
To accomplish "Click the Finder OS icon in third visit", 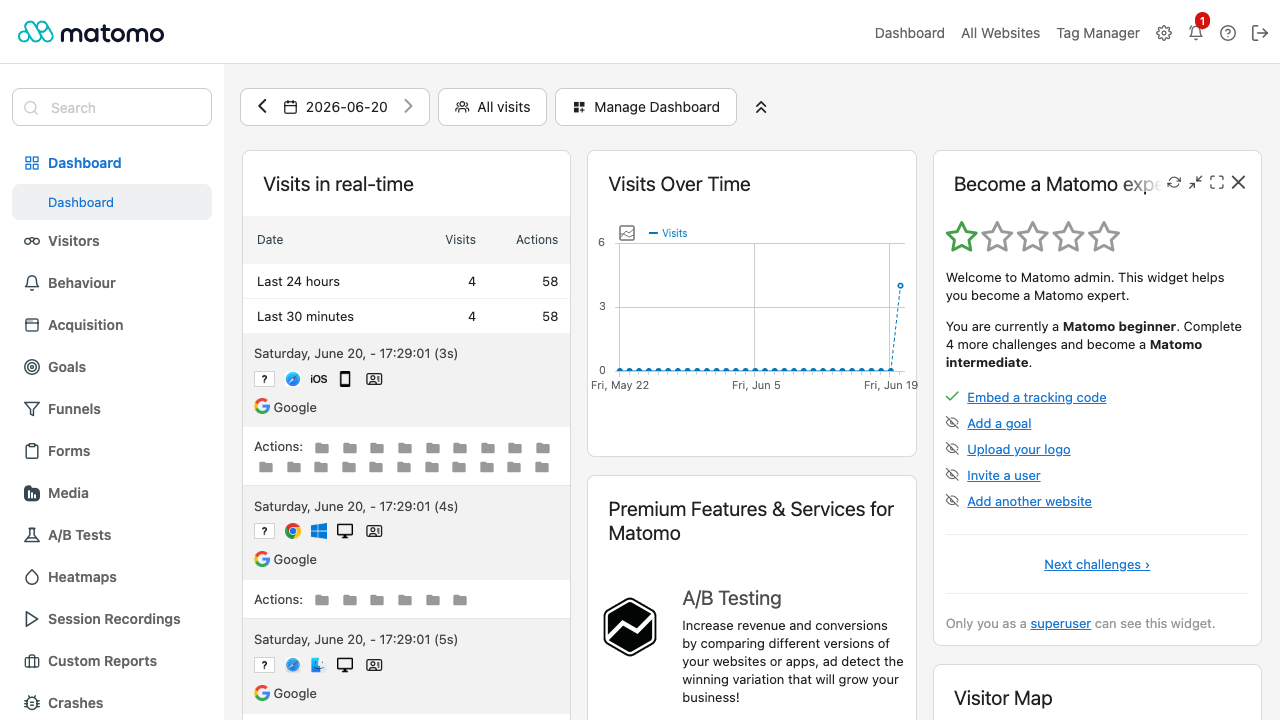I will (319, 664).
